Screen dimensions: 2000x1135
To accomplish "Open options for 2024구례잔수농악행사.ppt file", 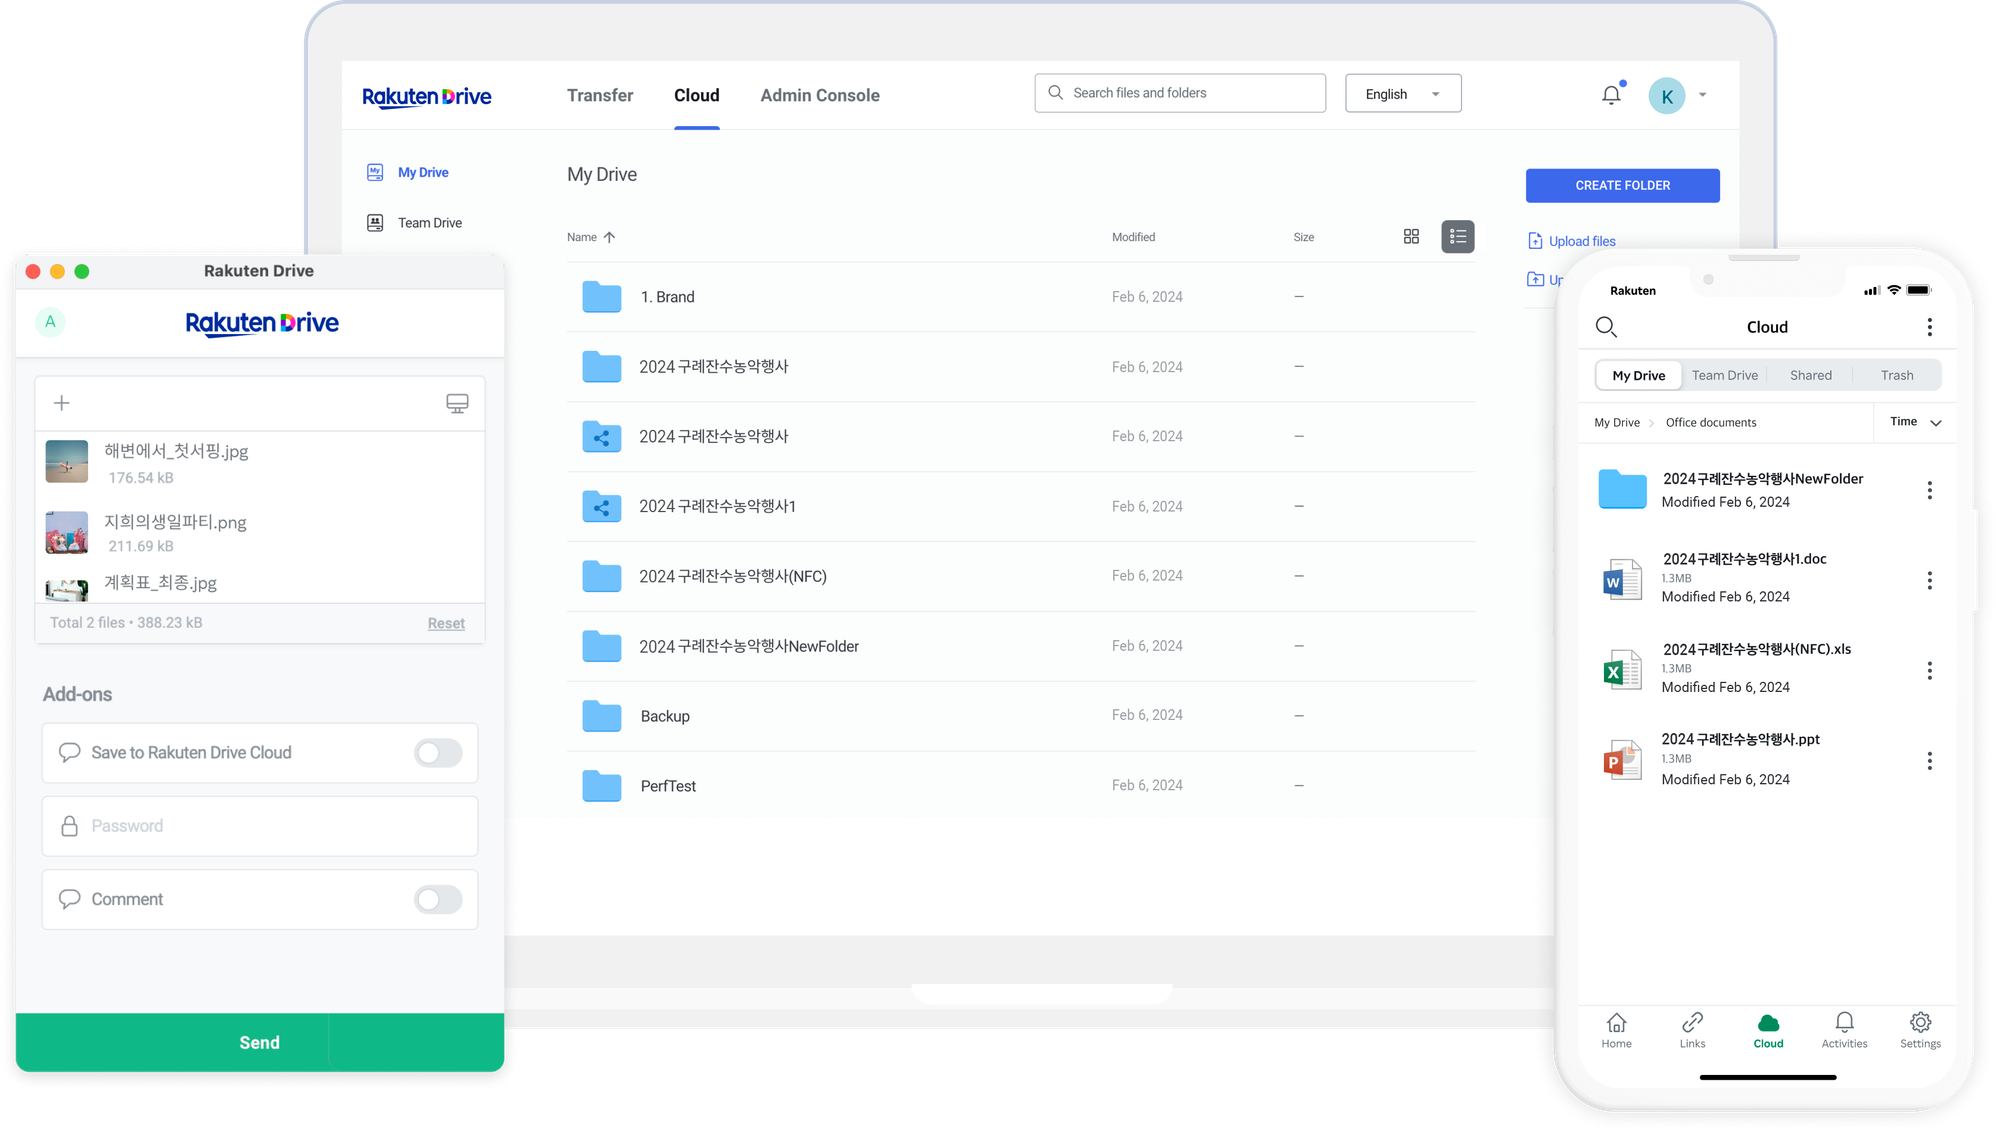I will coord(1929,761).
